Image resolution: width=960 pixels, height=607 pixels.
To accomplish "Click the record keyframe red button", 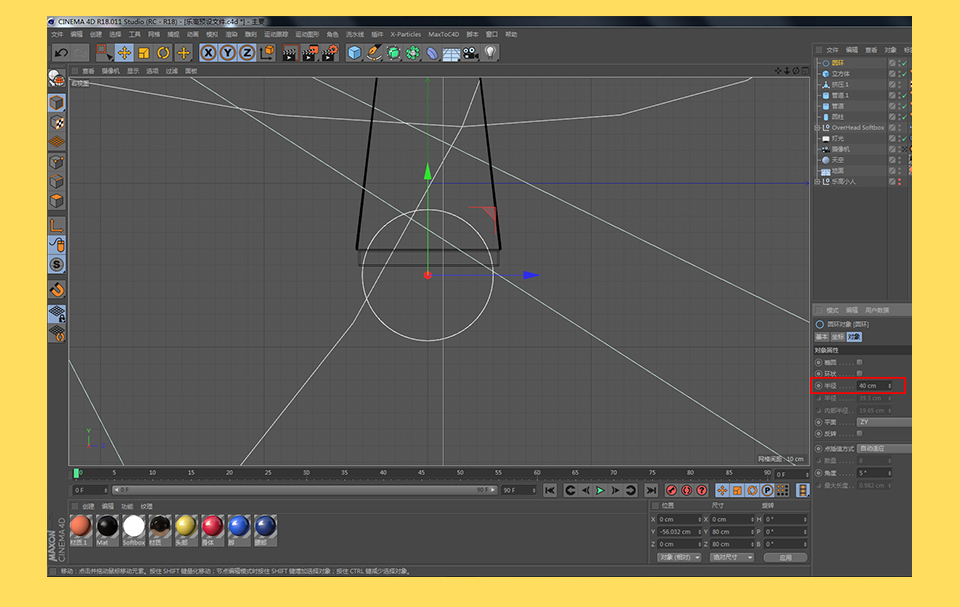I will [x=672, y=490].
